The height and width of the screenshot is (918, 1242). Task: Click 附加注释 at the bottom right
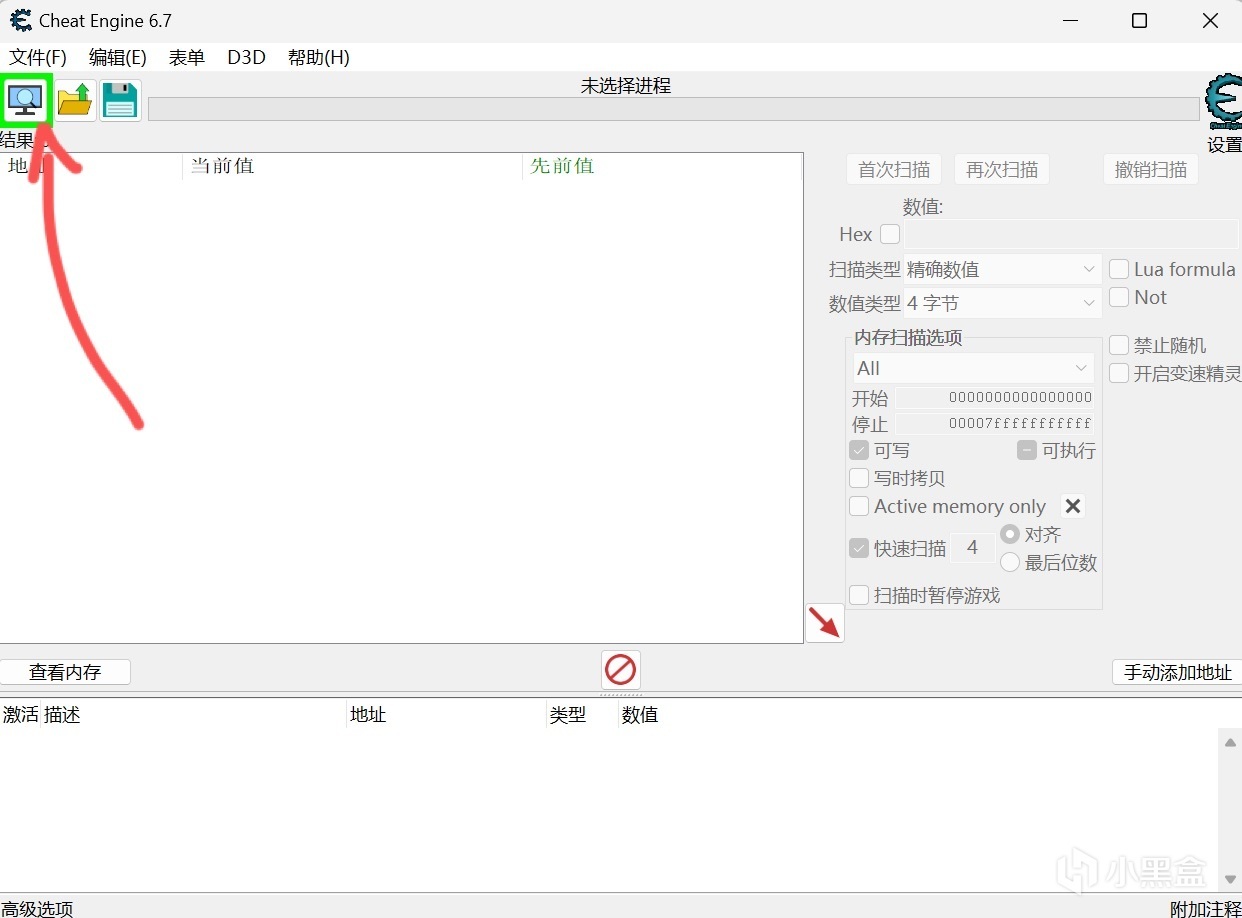pyautogui.click(x=1206, y=908)
